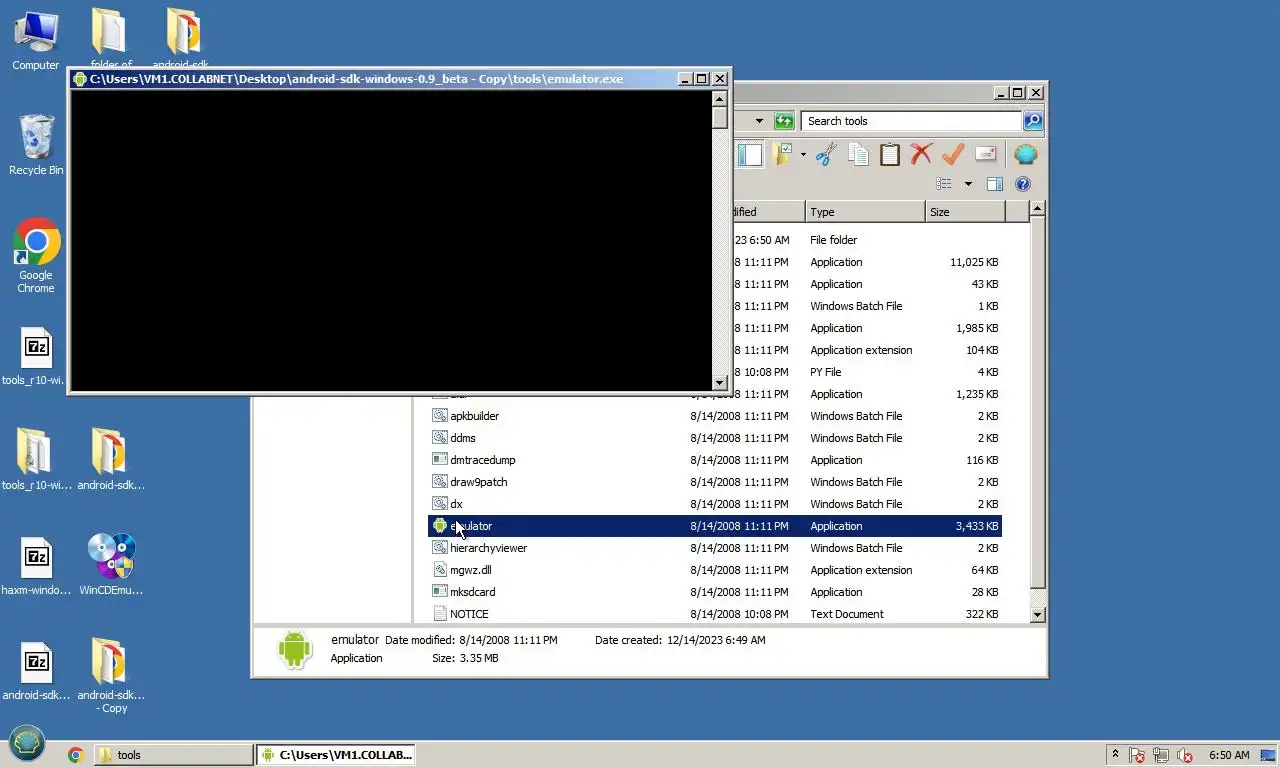The width and height of the screenshot is (1280, 768).
Task: Click the Action Center flag tray icon
Action: click(x=1137, y=755)
